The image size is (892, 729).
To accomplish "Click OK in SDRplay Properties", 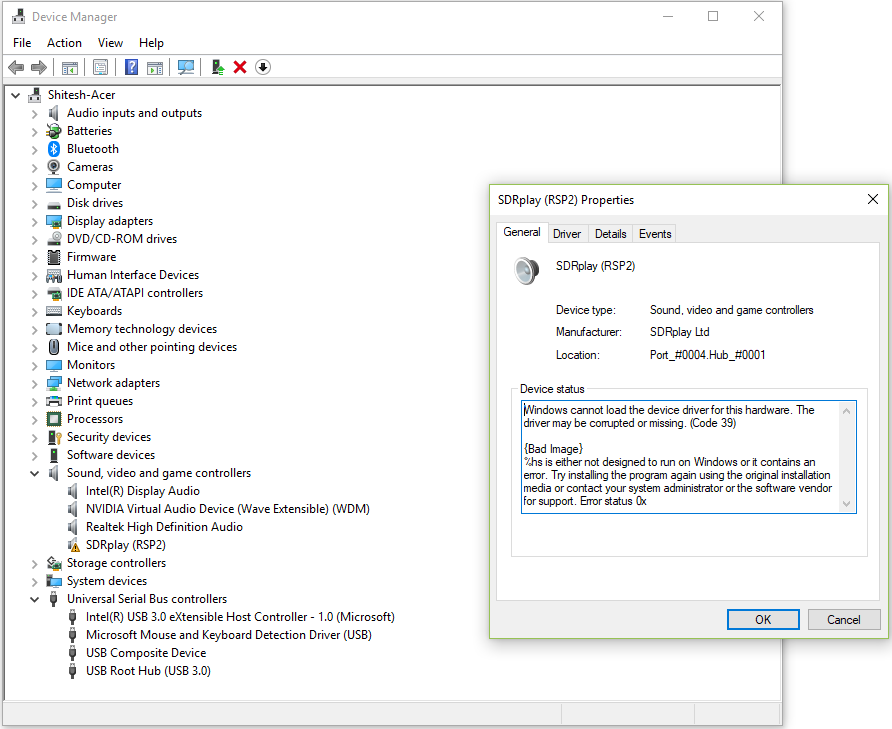I will [763, 619].
